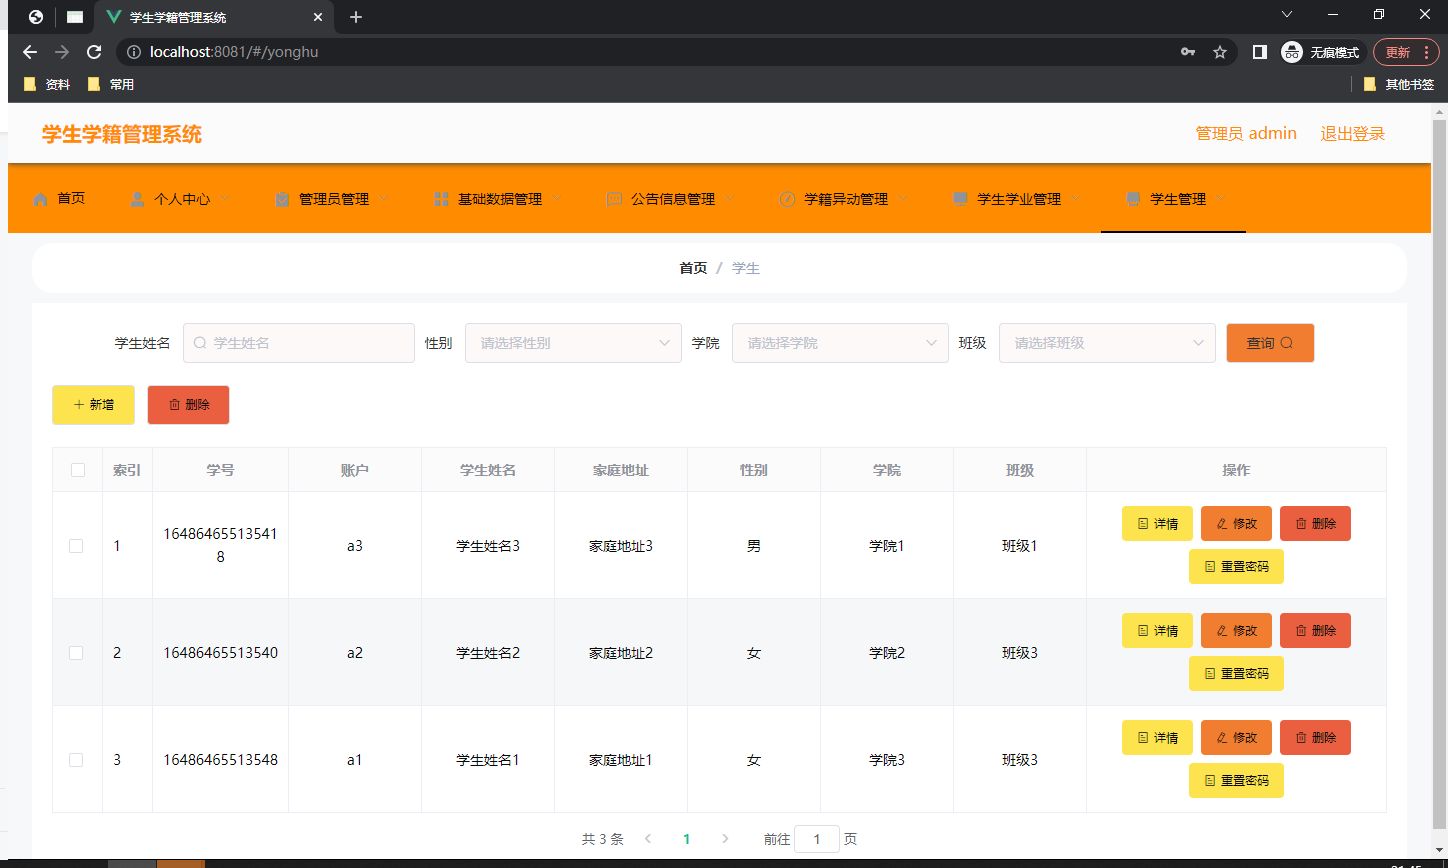Open the 管理员管理 menu item

coord(332,198)
